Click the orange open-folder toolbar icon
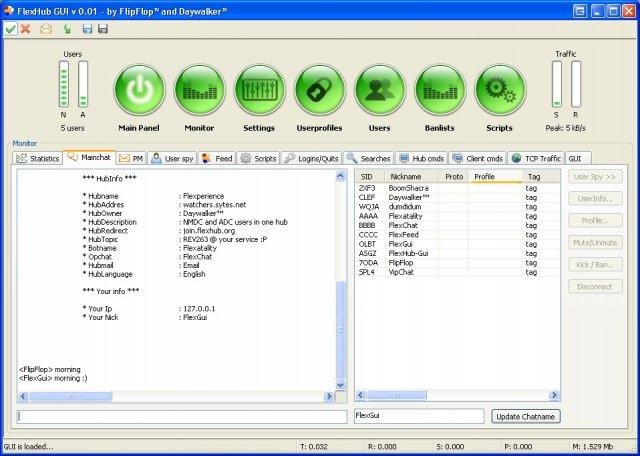640x456 pixels. (47, 29)
